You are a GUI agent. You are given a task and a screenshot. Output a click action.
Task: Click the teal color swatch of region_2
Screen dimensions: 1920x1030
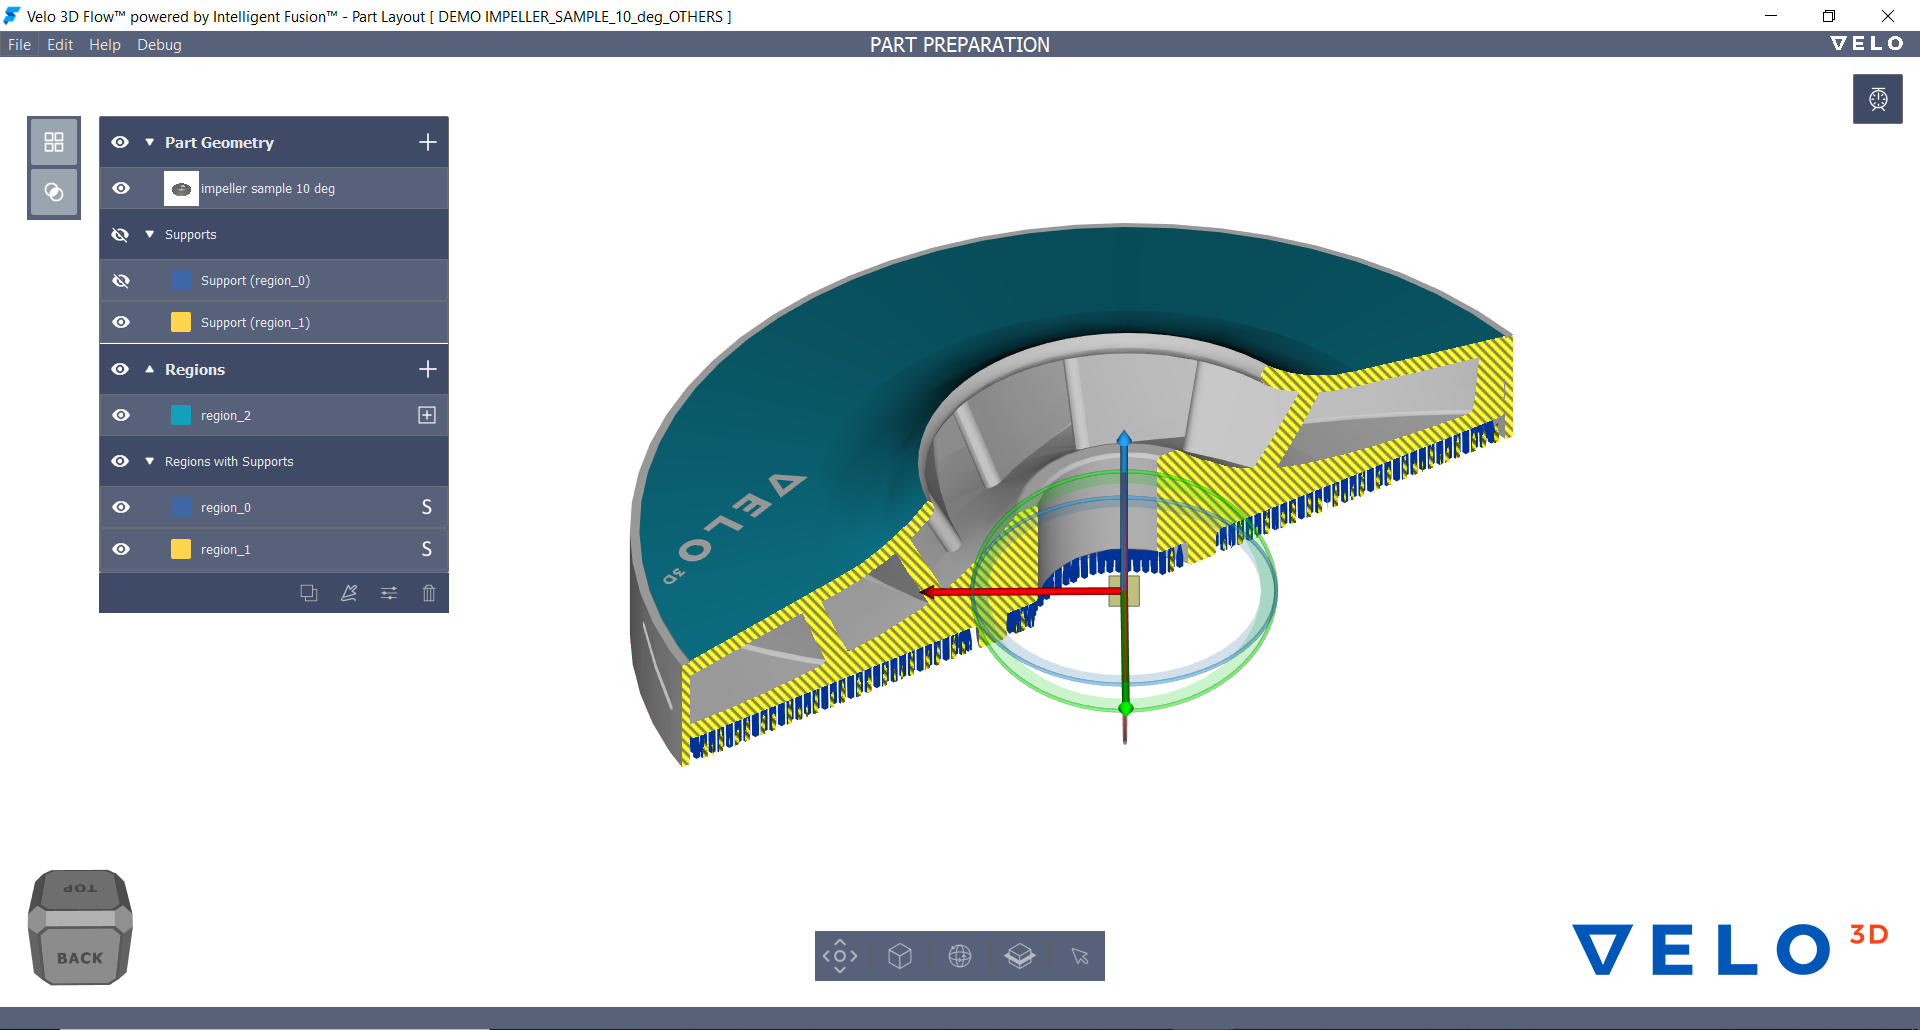coord(181,415)
